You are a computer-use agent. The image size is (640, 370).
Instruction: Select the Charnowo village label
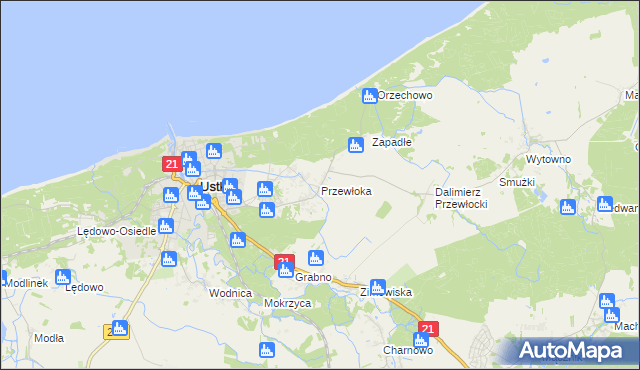[x=408, y=350]
